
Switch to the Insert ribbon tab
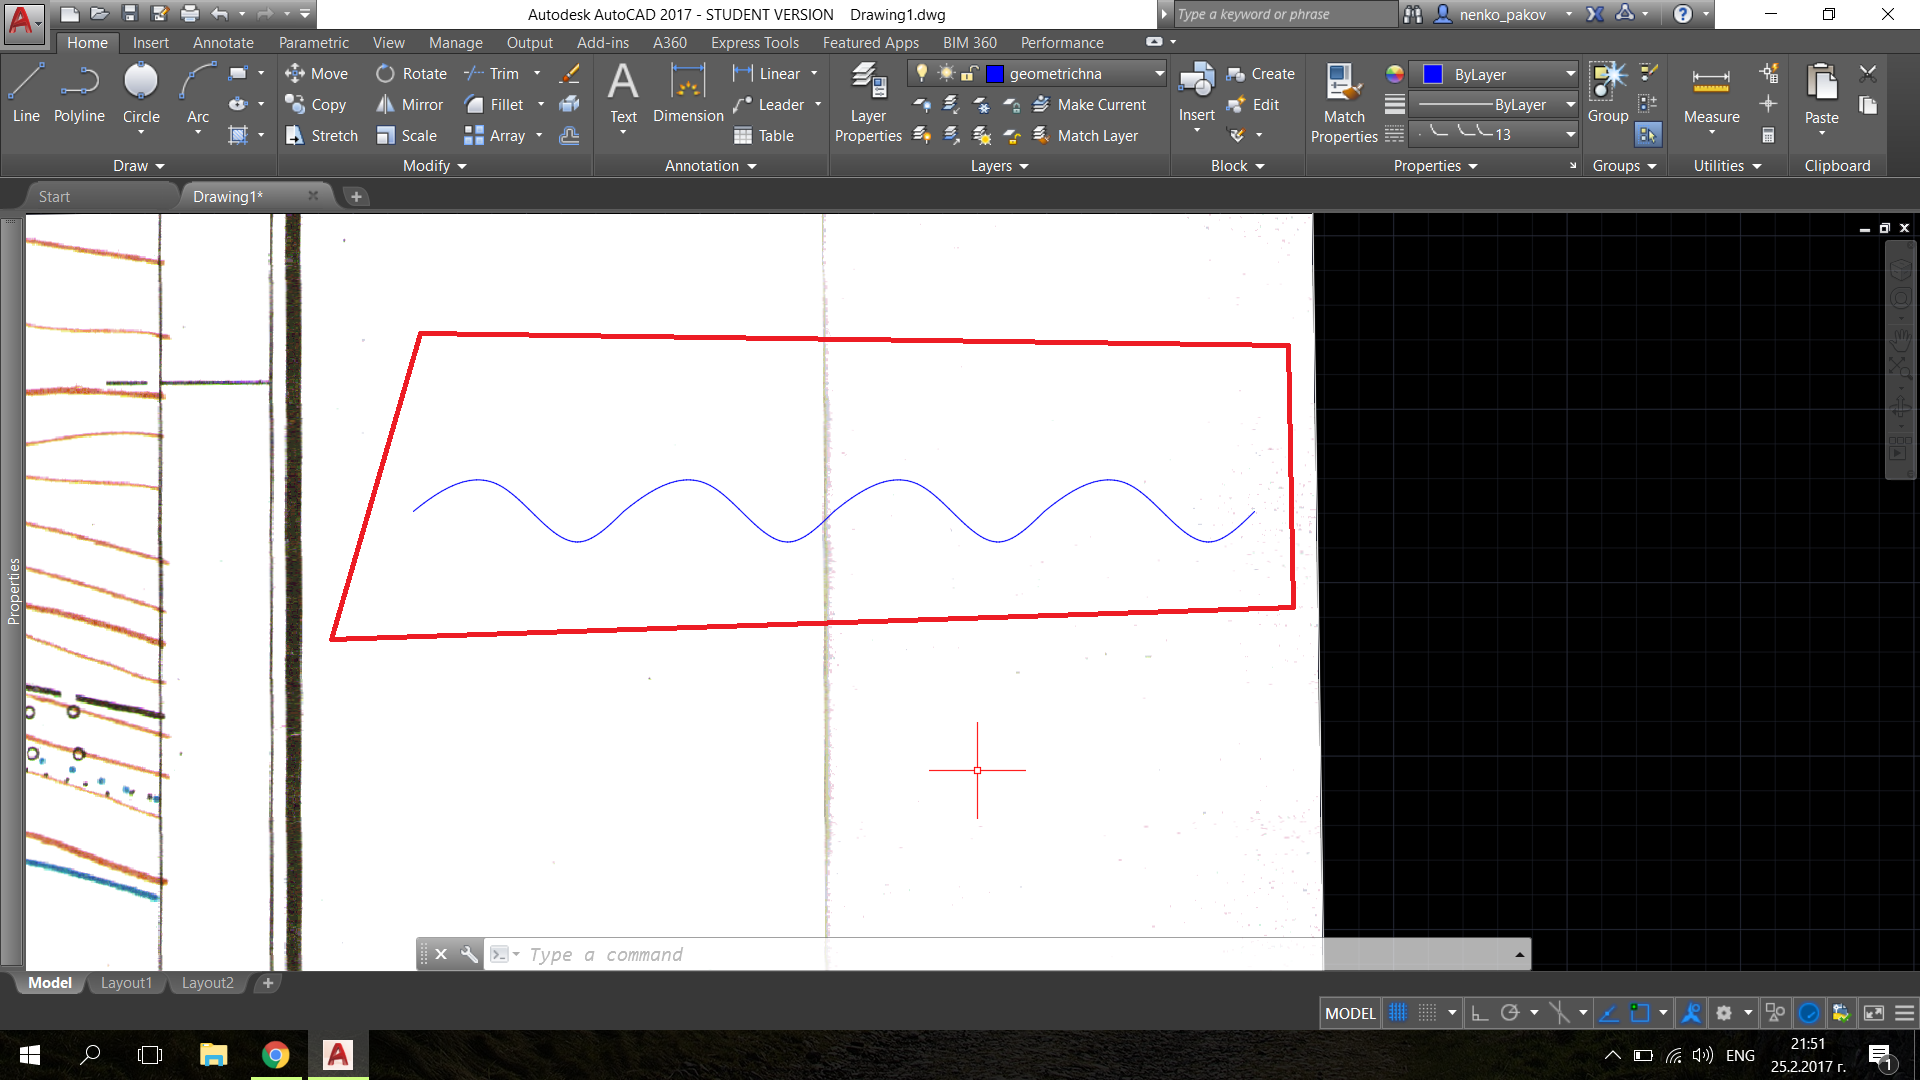coord(151,43)
